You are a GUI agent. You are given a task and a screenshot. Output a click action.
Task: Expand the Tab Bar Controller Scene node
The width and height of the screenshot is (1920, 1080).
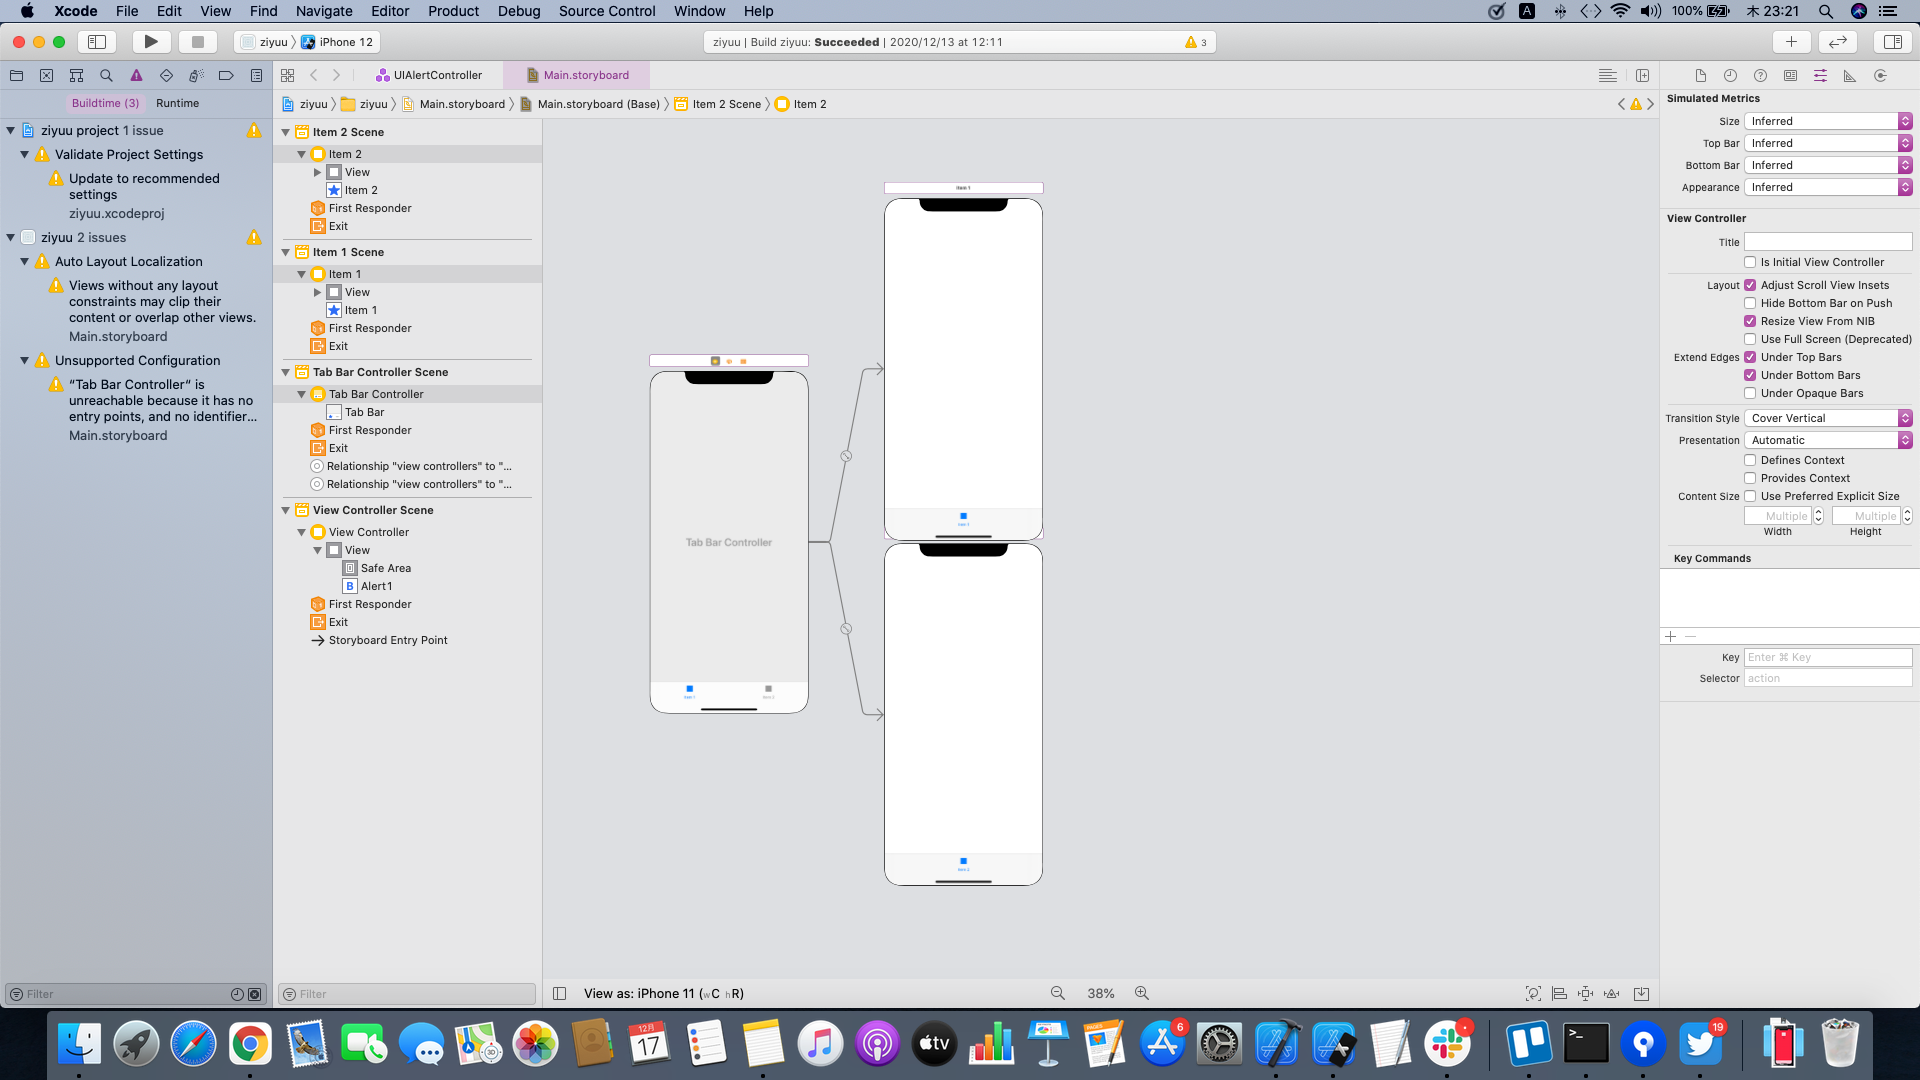click(285, 371)
